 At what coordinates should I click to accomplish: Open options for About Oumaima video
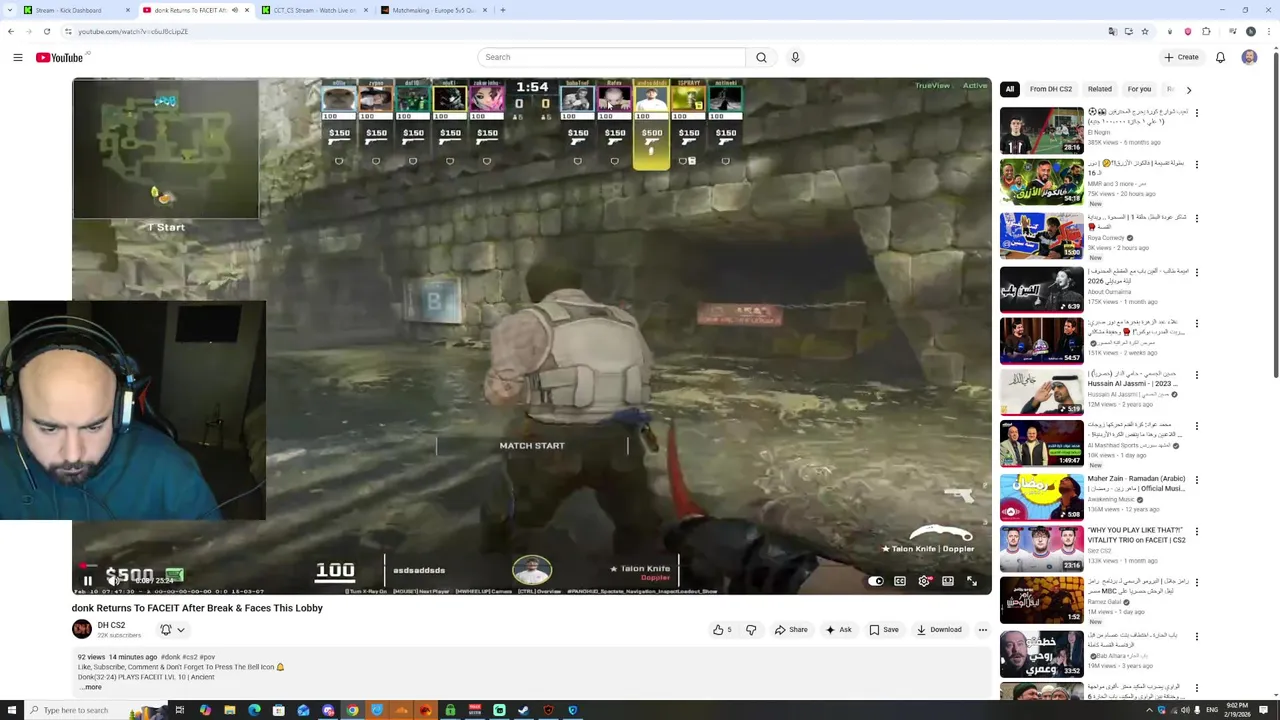[x=1196, y=272]
